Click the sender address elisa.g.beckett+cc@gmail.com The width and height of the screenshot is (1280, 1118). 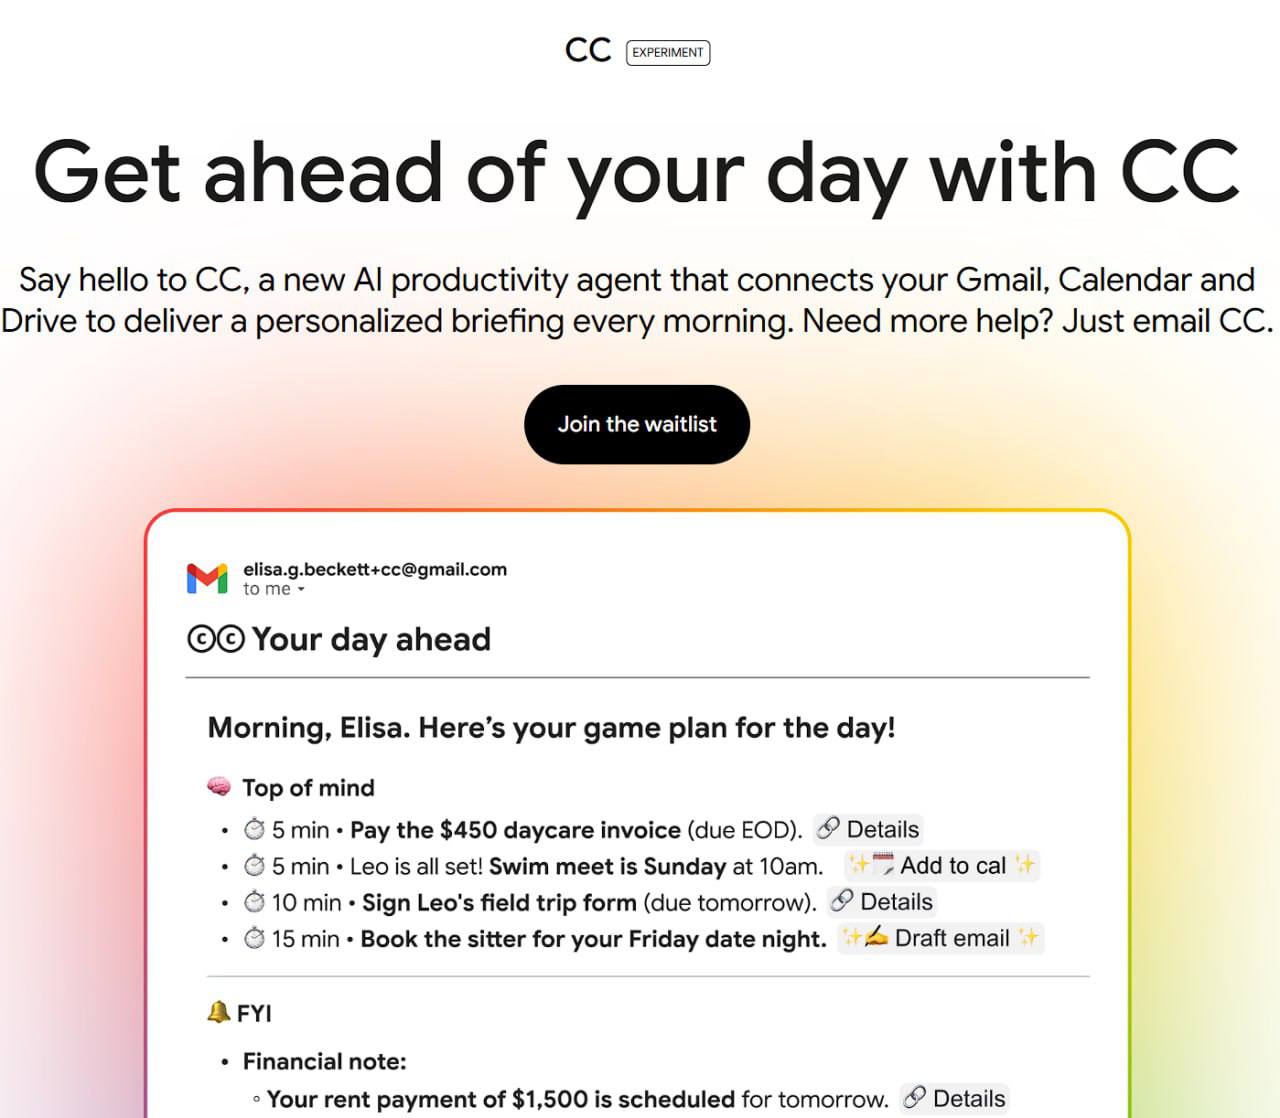tap(375, 569)
